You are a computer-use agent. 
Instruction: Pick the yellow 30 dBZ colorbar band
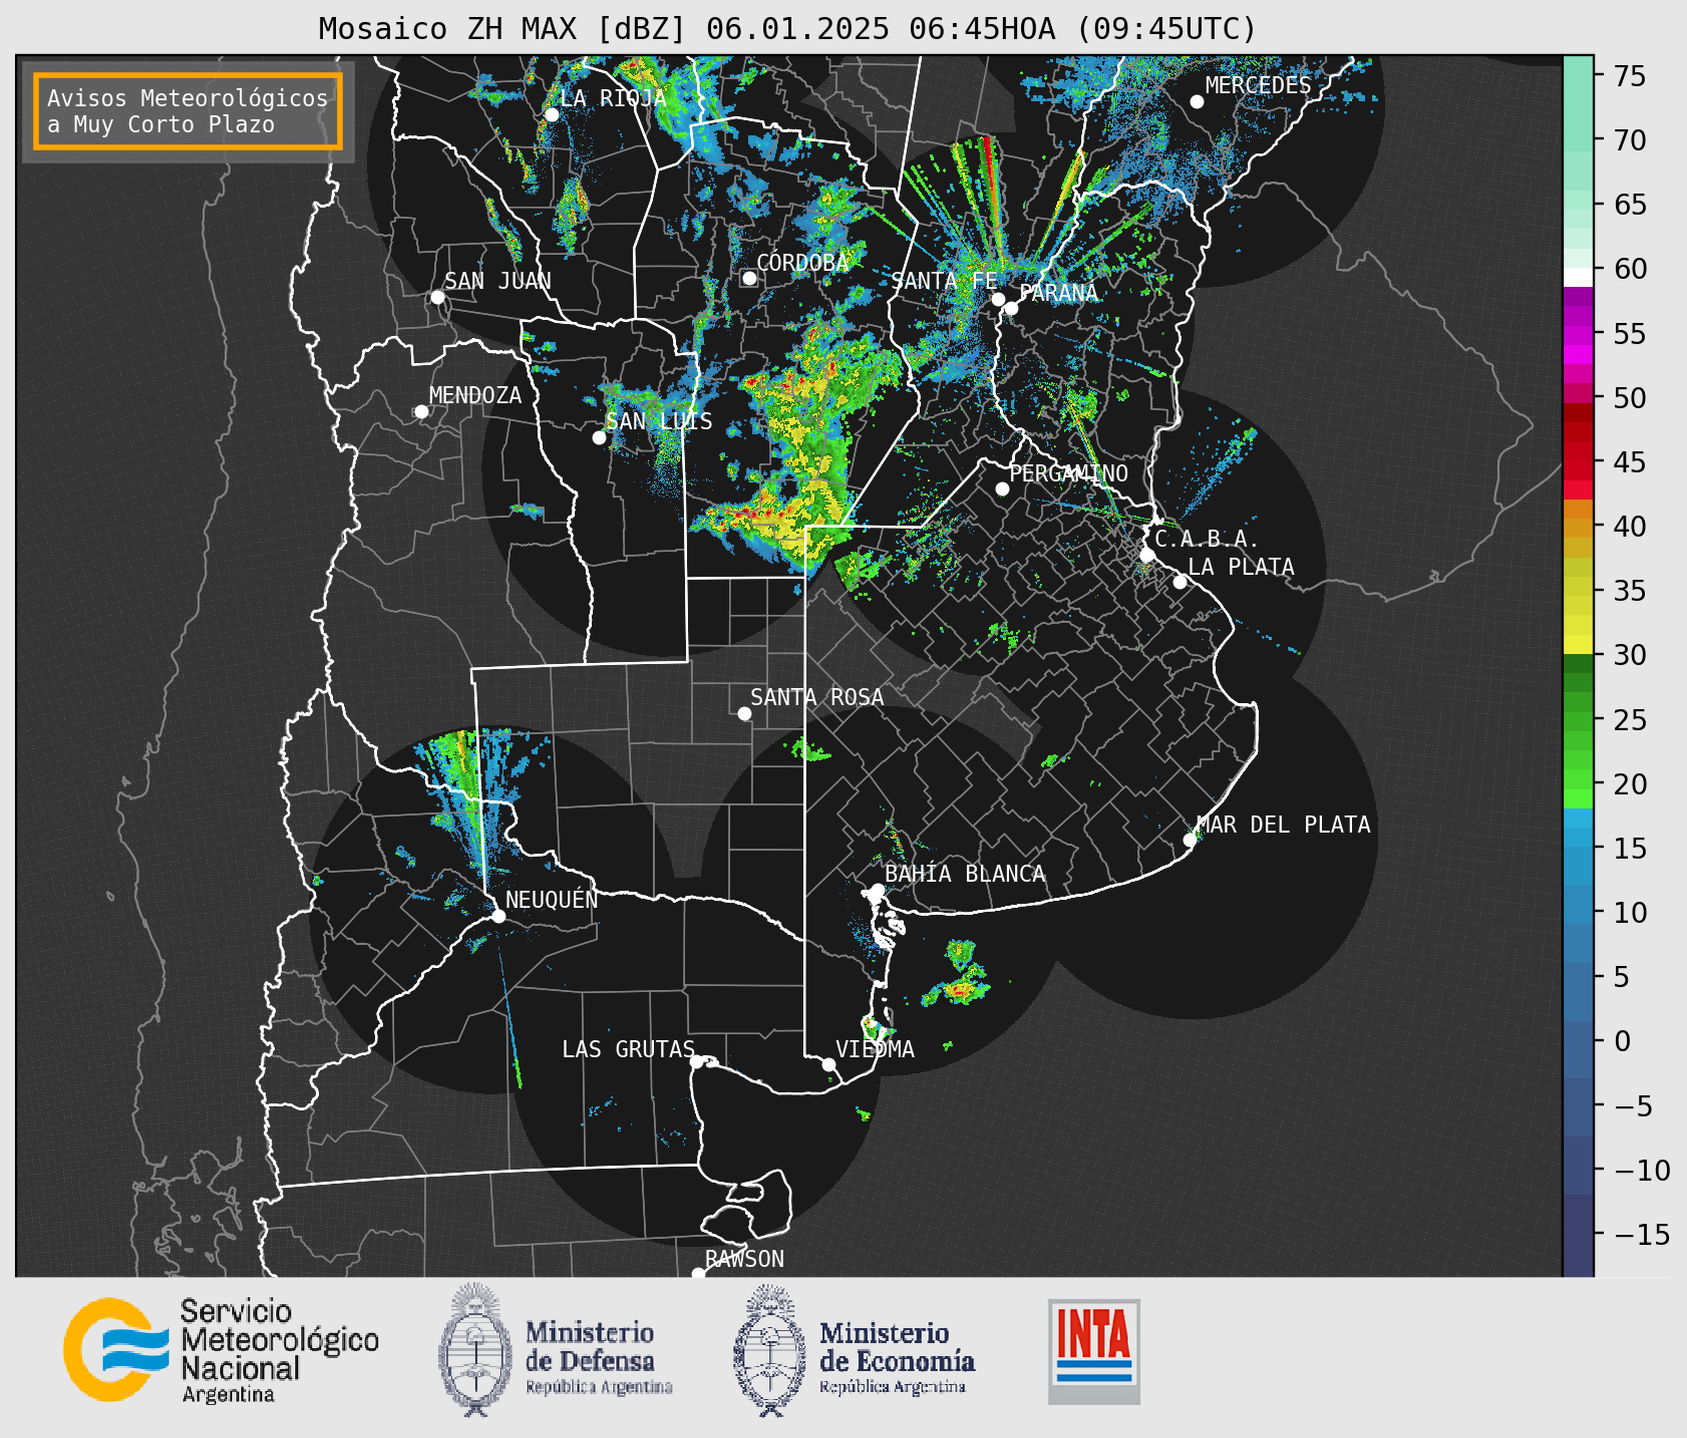(1578, 646)
